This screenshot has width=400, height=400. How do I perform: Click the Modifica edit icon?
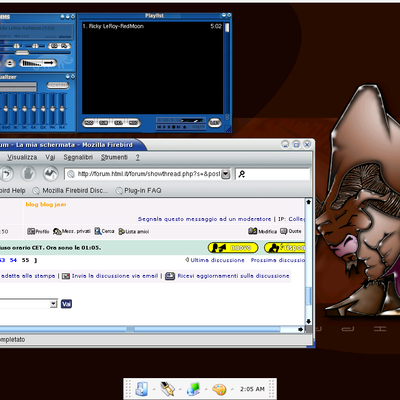click(x=252, y=231)
